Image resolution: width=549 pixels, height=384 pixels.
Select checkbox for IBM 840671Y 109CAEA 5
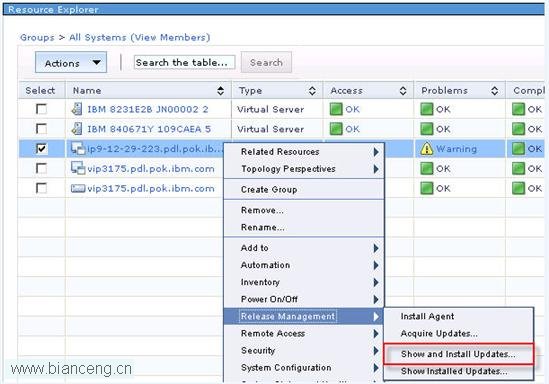point(41,129)
